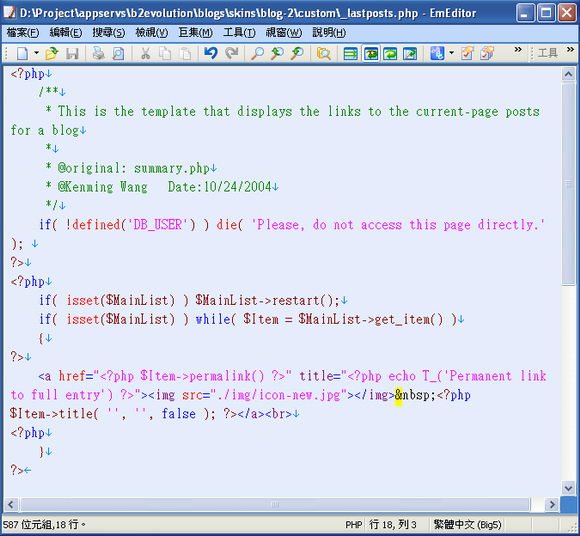This screenshot has width=580, height=536.
Task: Click the word die in the code
Action: 226,225
